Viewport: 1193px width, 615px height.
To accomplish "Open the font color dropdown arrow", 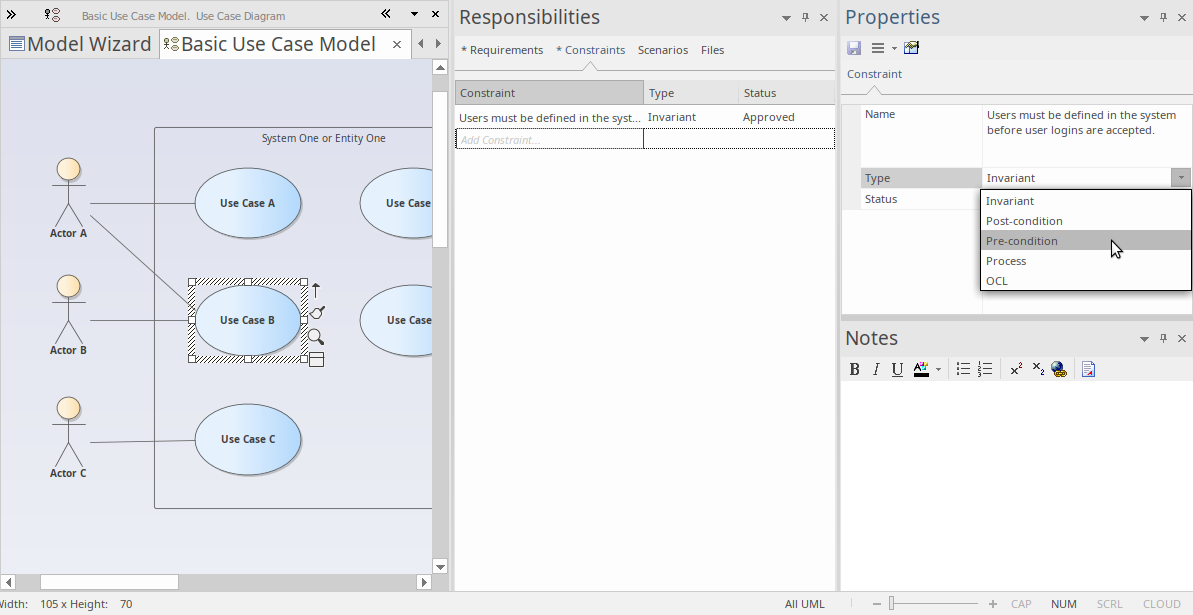I will coord(938,370).
